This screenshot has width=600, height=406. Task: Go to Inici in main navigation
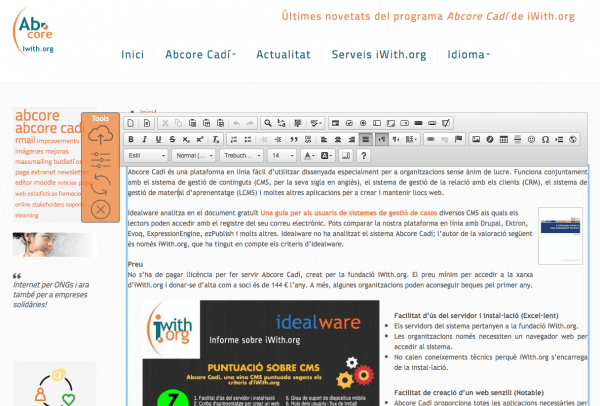132,55
